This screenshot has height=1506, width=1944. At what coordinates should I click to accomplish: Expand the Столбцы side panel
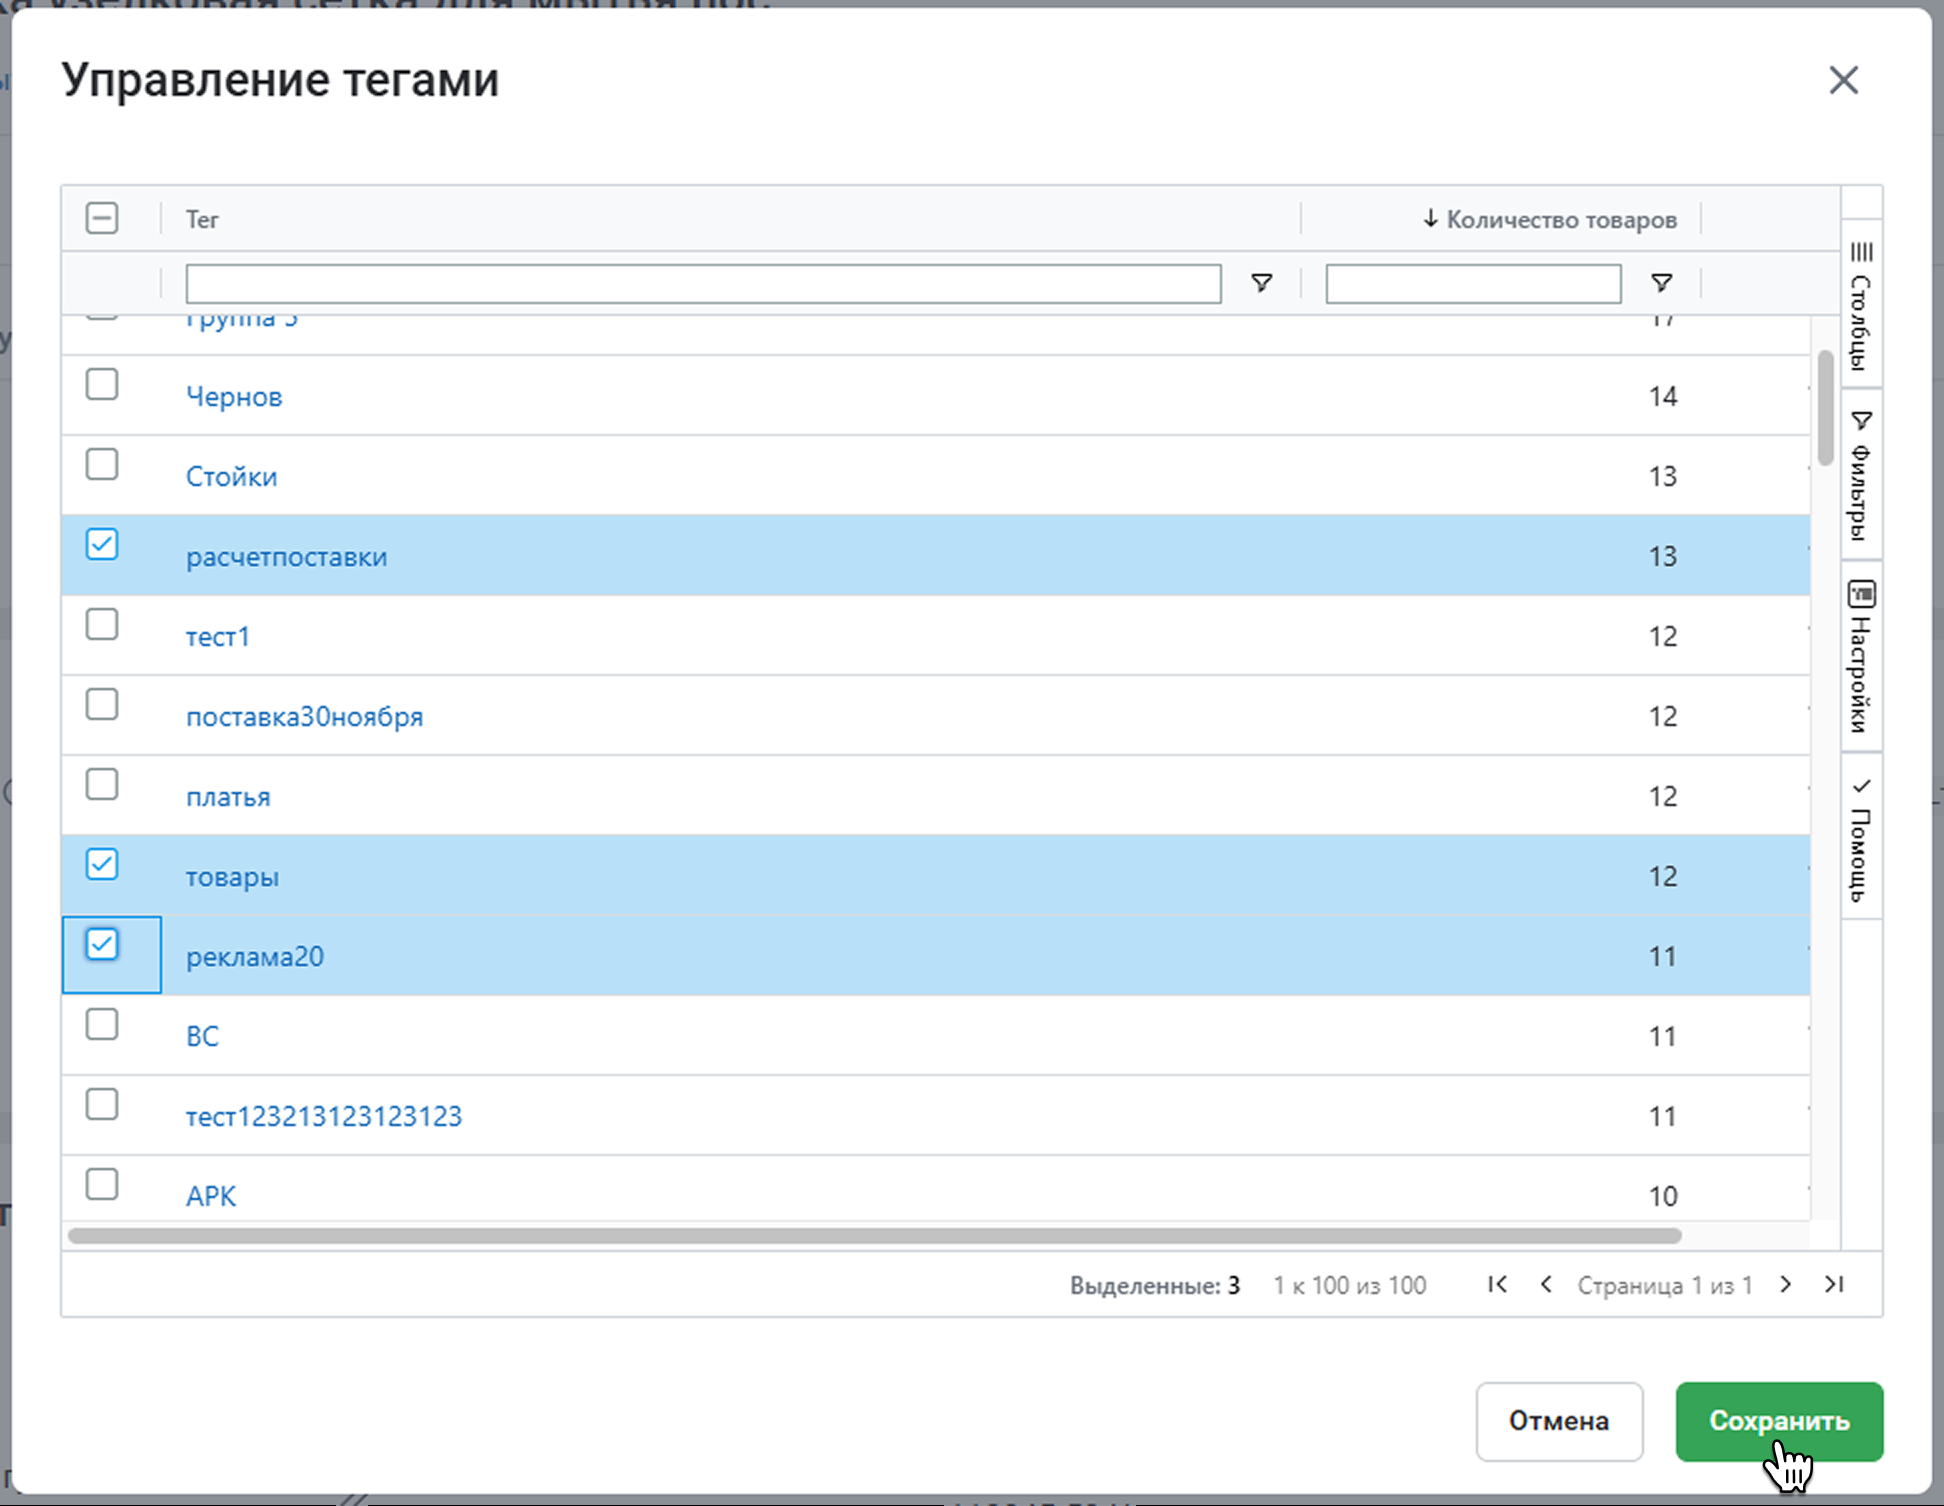click(x=1861, y=305)
